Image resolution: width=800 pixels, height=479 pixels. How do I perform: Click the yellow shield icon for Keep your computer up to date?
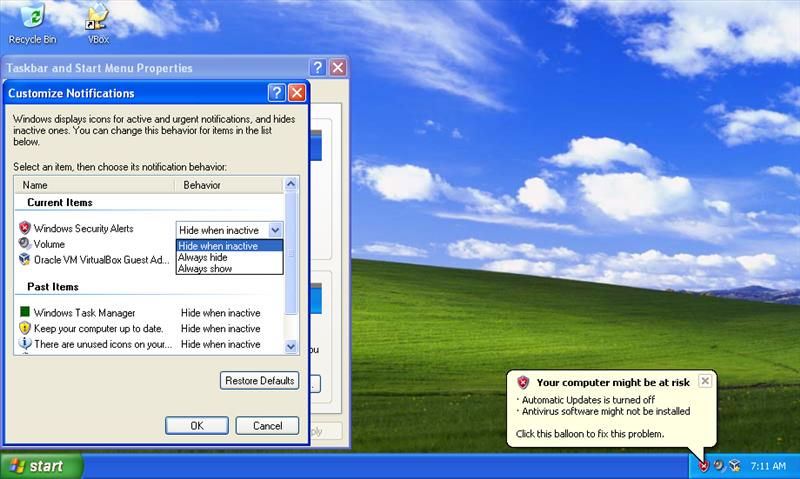click(24, 328)
